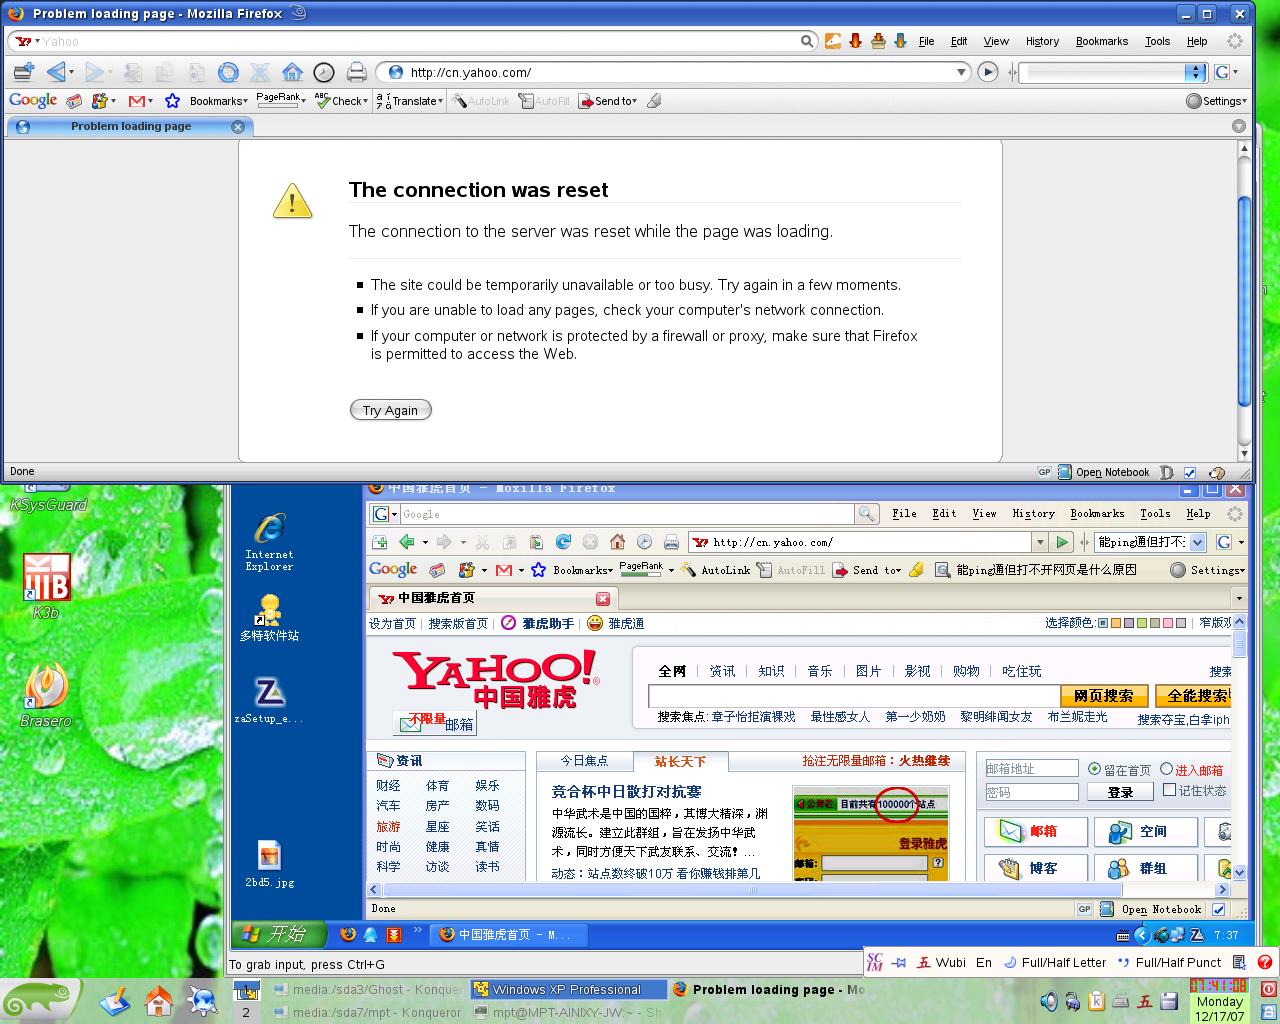Check the 记住状态 checkbox

[1169, 790]
